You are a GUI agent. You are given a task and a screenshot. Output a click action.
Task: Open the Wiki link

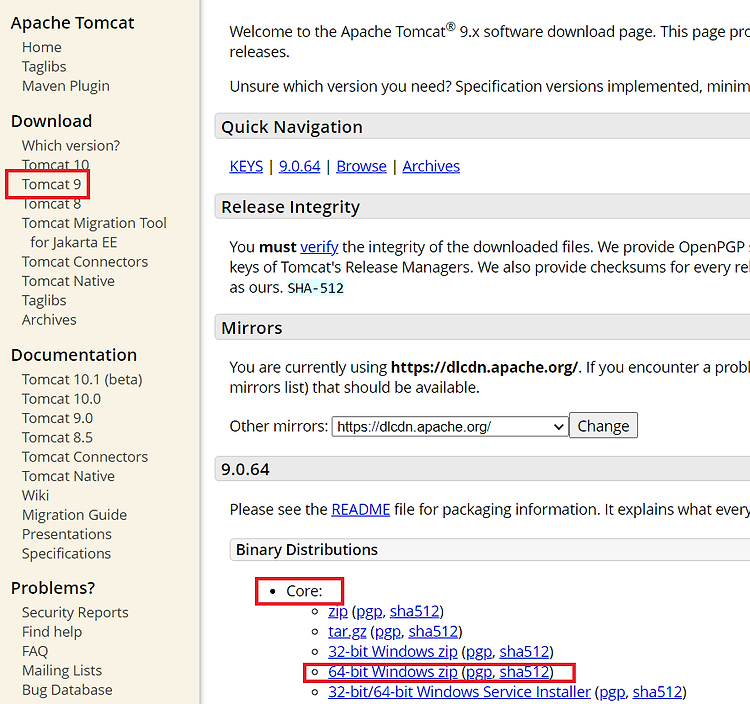pyautogui.click(x=35, y=495)
